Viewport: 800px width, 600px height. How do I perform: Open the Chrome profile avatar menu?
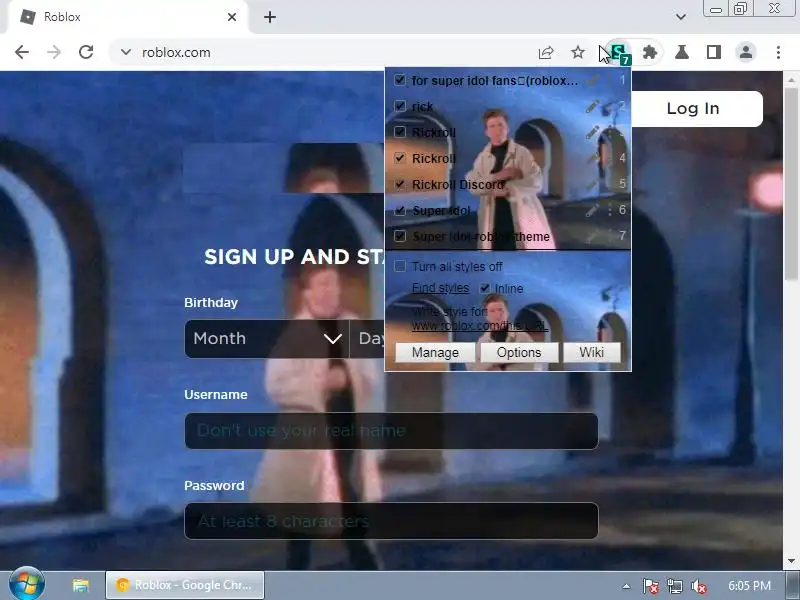click(x=746, y=52)
